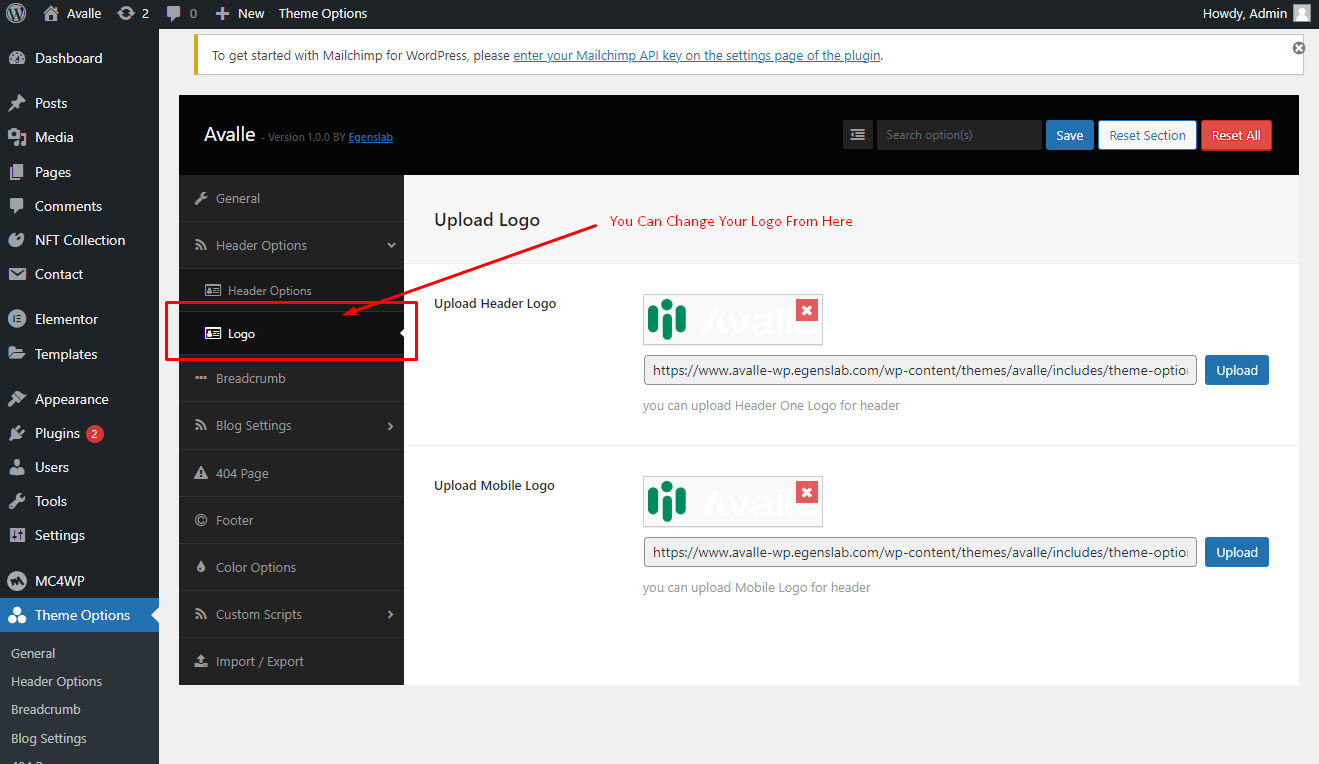Click the header logo URL field
The height and width of the screenshot is (764, 1319).
pyautogui.click(x=920, y=370)
